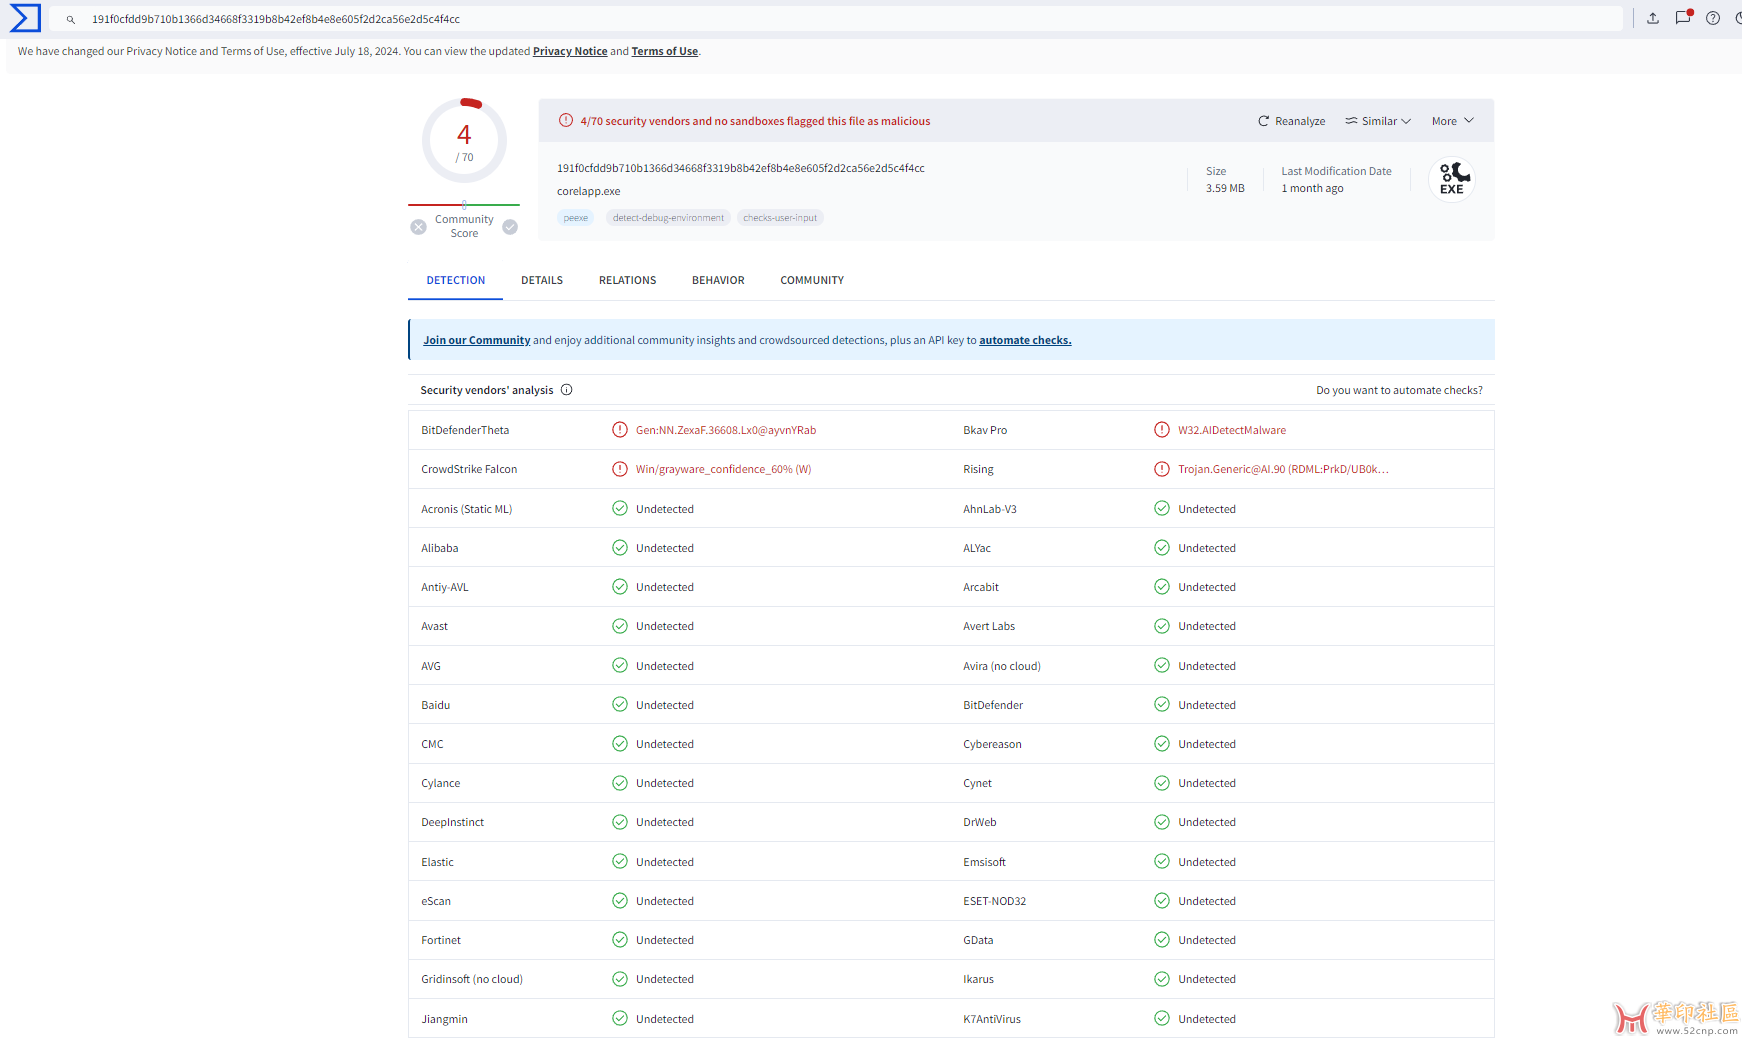This screenshot has width=1742, height=1038.
Task: Click CrowdStrike Falcon alert icon
Action: click(x=620, y=469)
